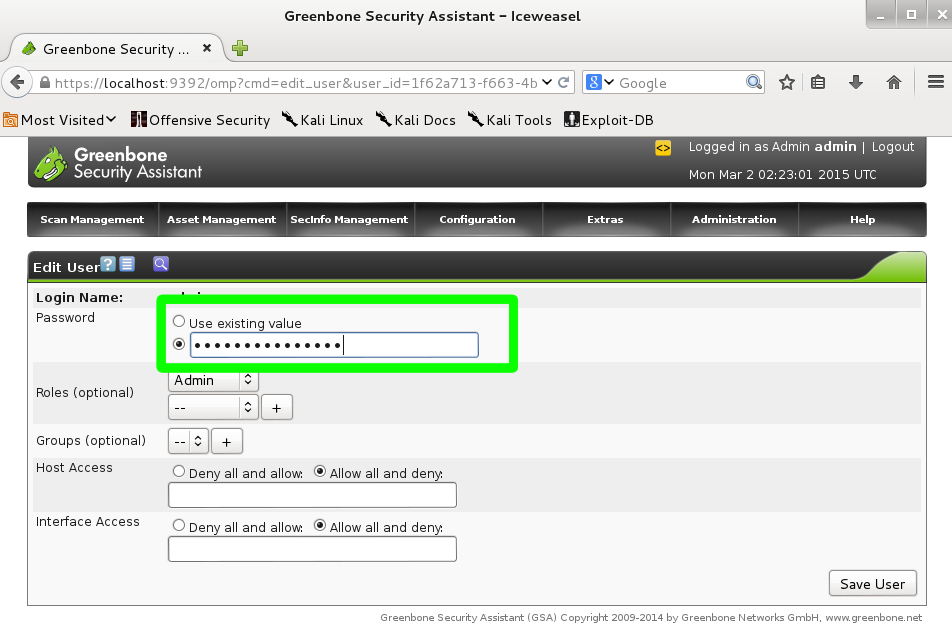Click the user details magnifier icon
Screen dimensions: 952x630
point(161,264)
